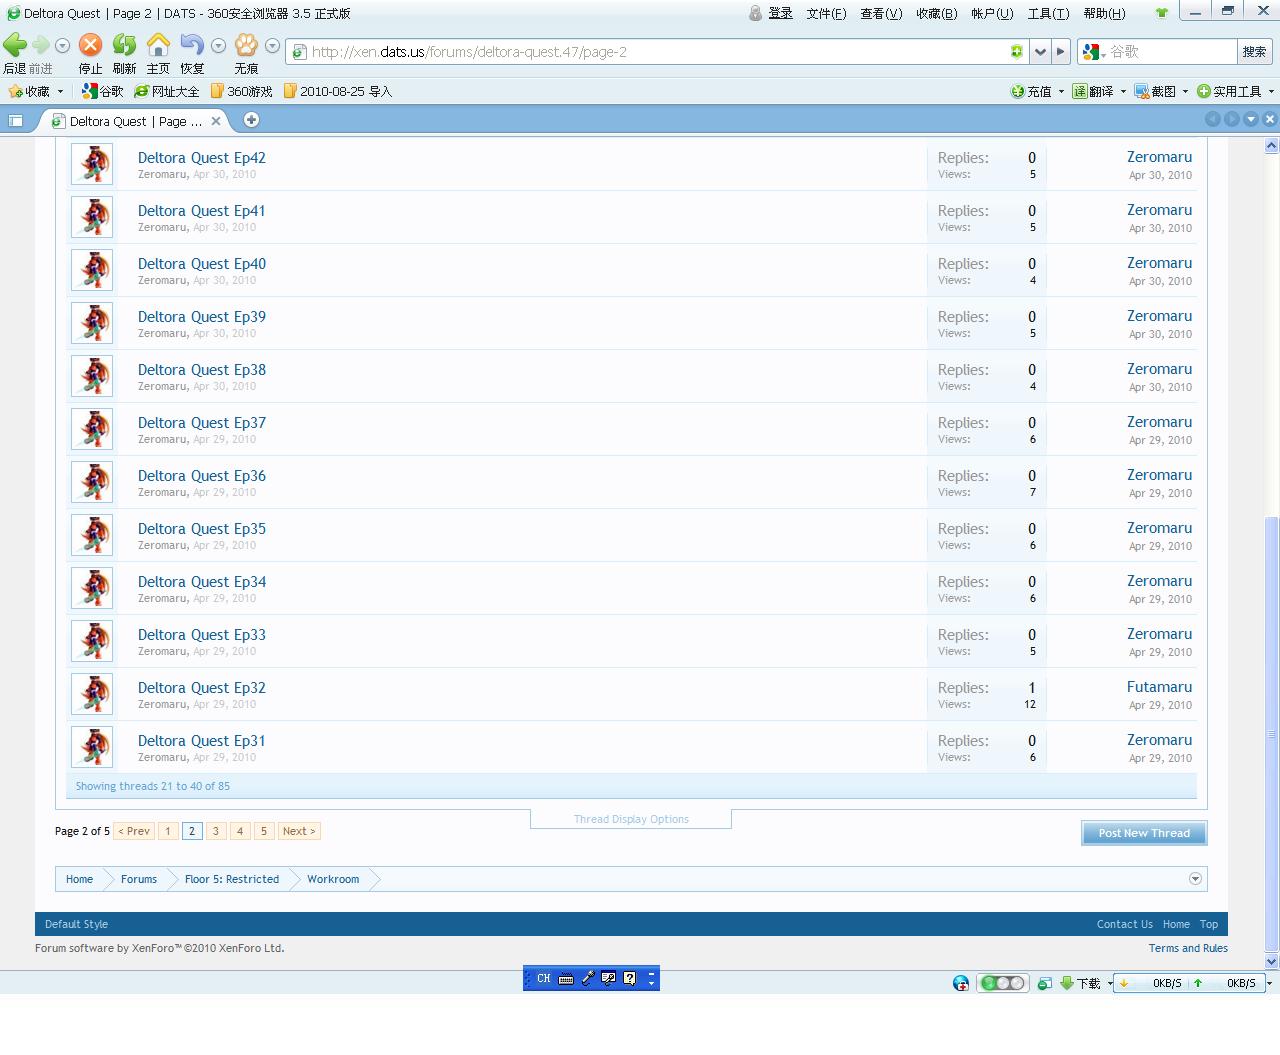
Task: Open search engine selector dropdown
Action: point(1094,52)
